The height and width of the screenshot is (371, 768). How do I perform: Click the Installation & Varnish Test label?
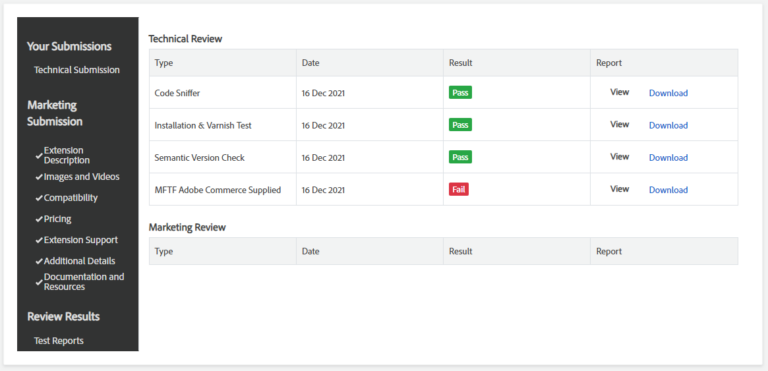point(203,125)
